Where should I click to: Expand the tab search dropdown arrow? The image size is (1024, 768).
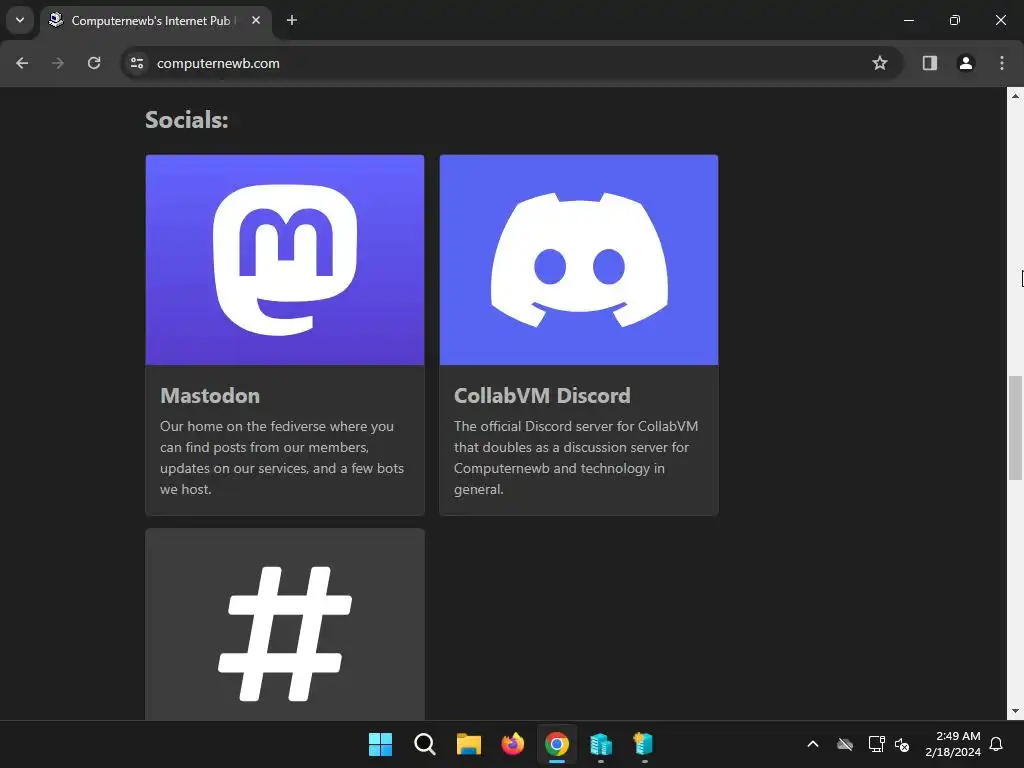tap(20, 20)
